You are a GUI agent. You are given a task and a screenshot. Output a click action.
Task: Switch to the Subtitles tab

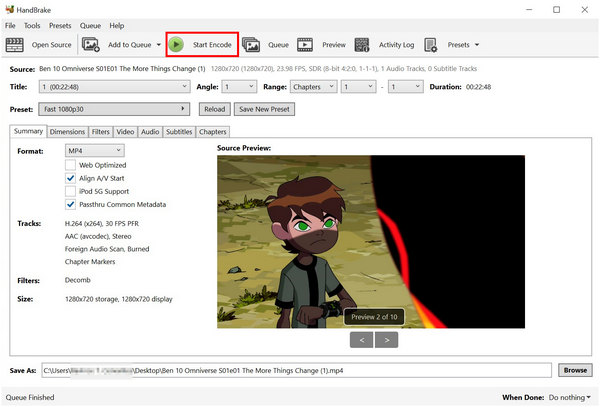click(x=179, y=131)
